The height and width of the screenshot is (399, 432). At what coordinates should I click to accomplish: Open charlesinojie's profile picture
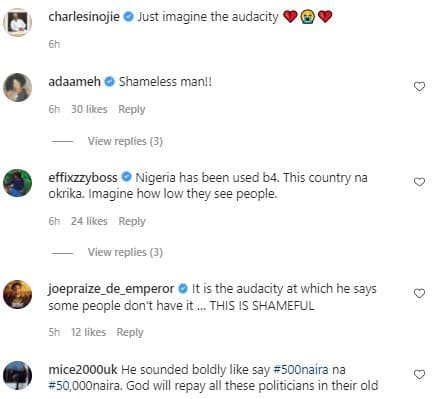click(17, 23)
